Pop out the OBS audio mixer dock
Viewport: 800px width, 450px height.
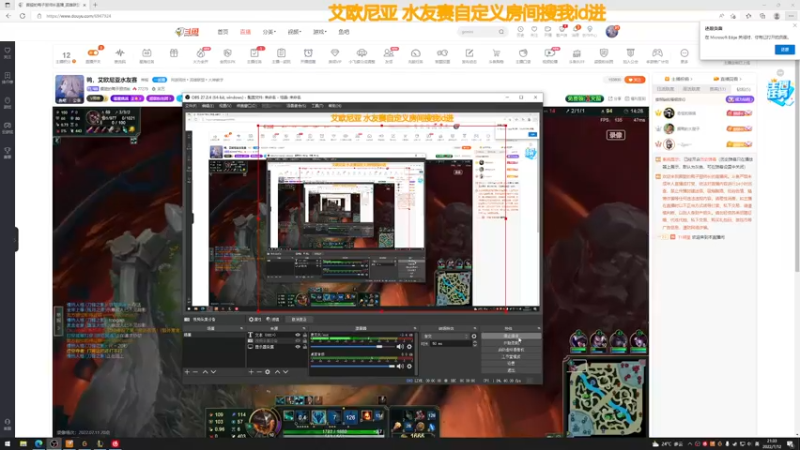[x=414, y=329]
